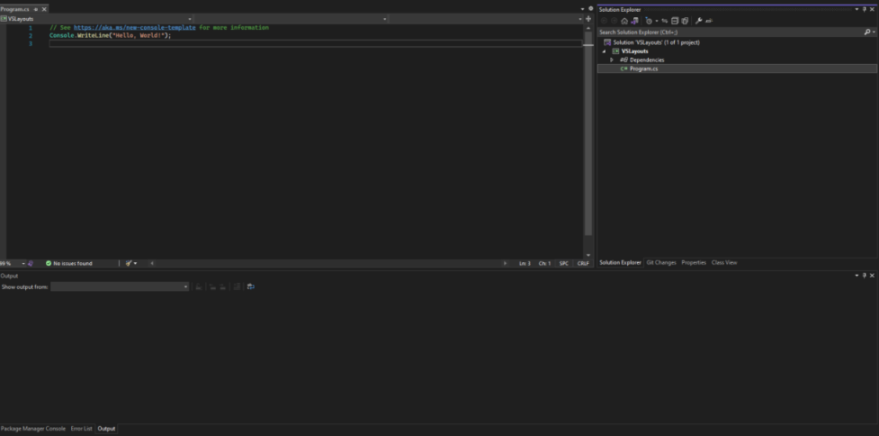The image size is (879, 436).
Task: Click the editor split window plus icon
Action: click(x=588, y=19)
